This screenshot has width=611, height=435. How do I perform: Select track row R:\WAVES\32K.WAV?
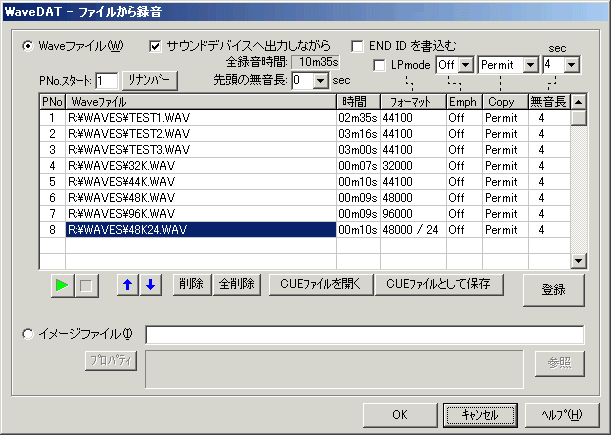tap(200, 165)
